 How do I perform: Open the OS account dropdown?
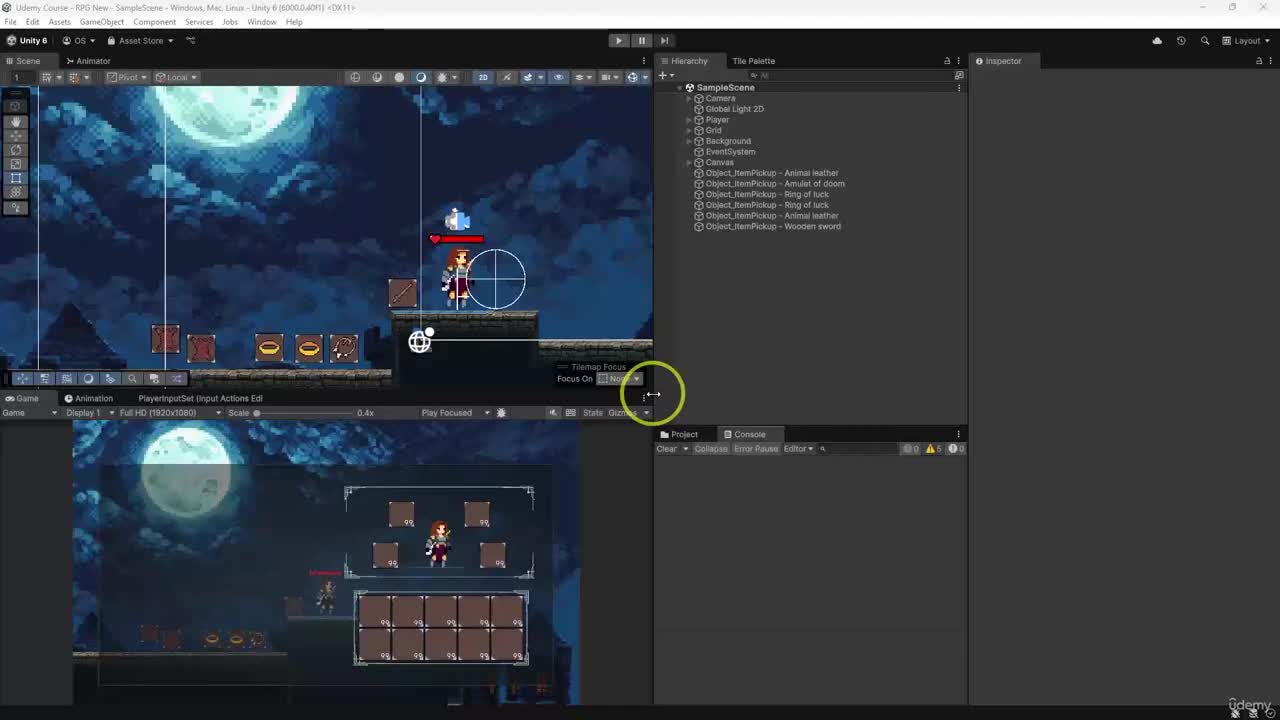click(79, 41)
